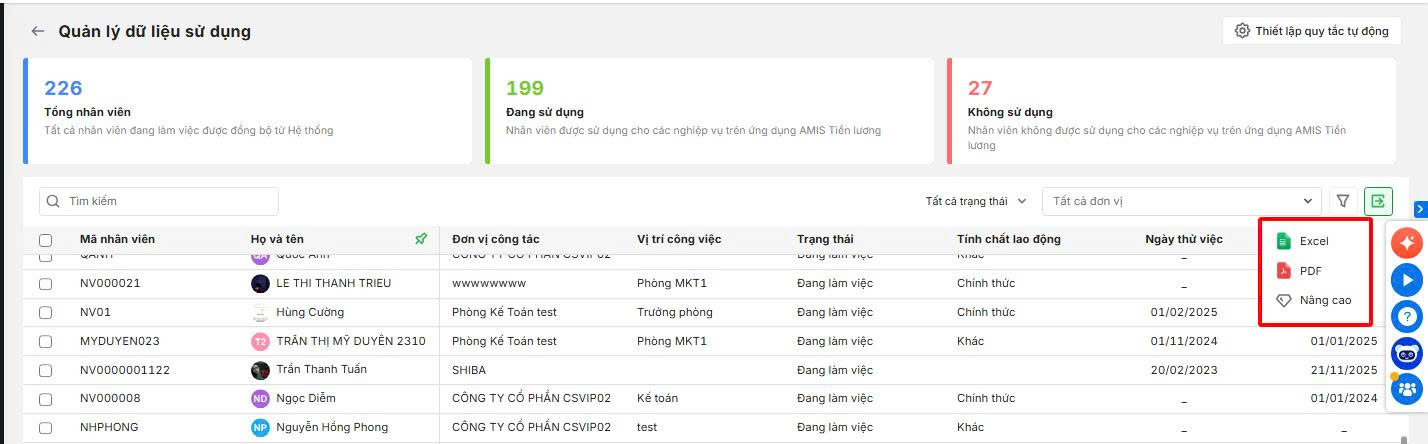This screenshot has height=444, width=1428.
Task: Choose Excel from the export menu
Action: [1313, 241]
